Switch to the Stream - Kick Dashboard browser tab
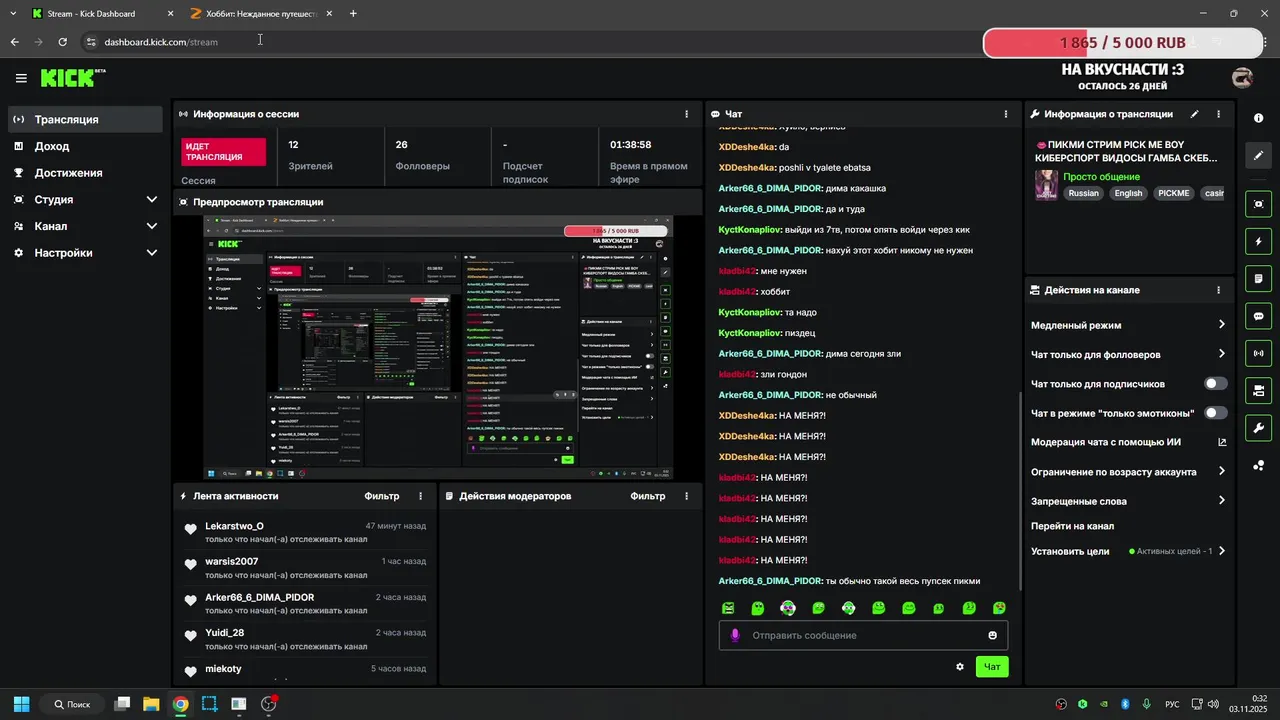This screenshot has width=1280, height=720. [x=104, y=14]
